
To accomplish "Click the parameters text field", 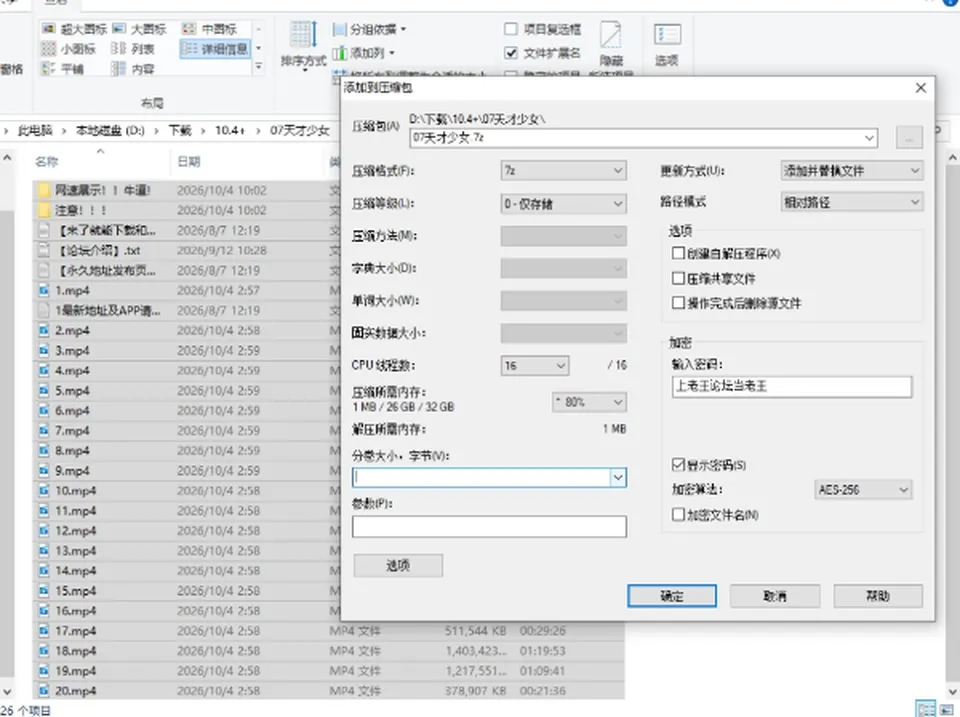I will (489, 527).
